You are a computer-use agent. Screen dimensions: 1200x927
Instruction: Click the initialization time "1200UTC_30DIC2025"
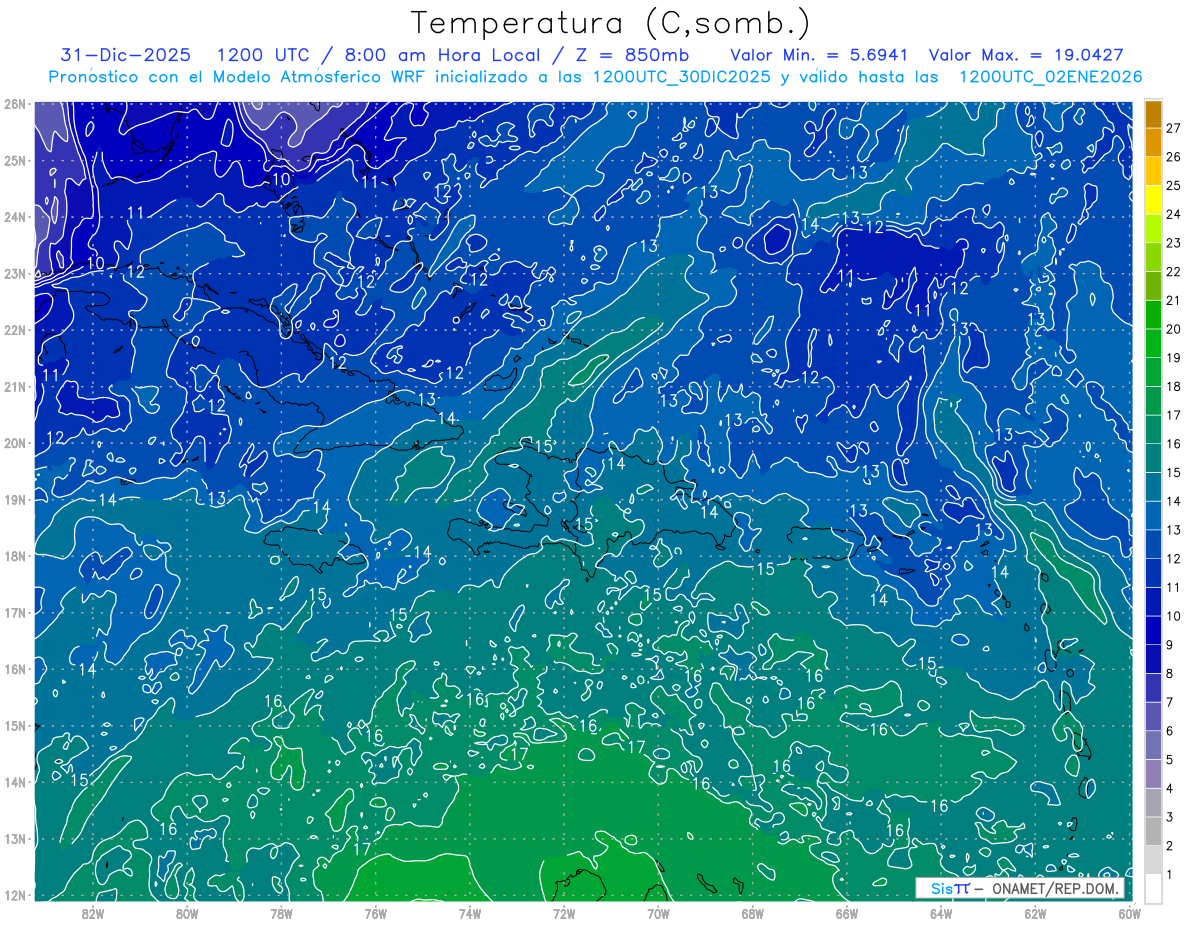point(682,77)
